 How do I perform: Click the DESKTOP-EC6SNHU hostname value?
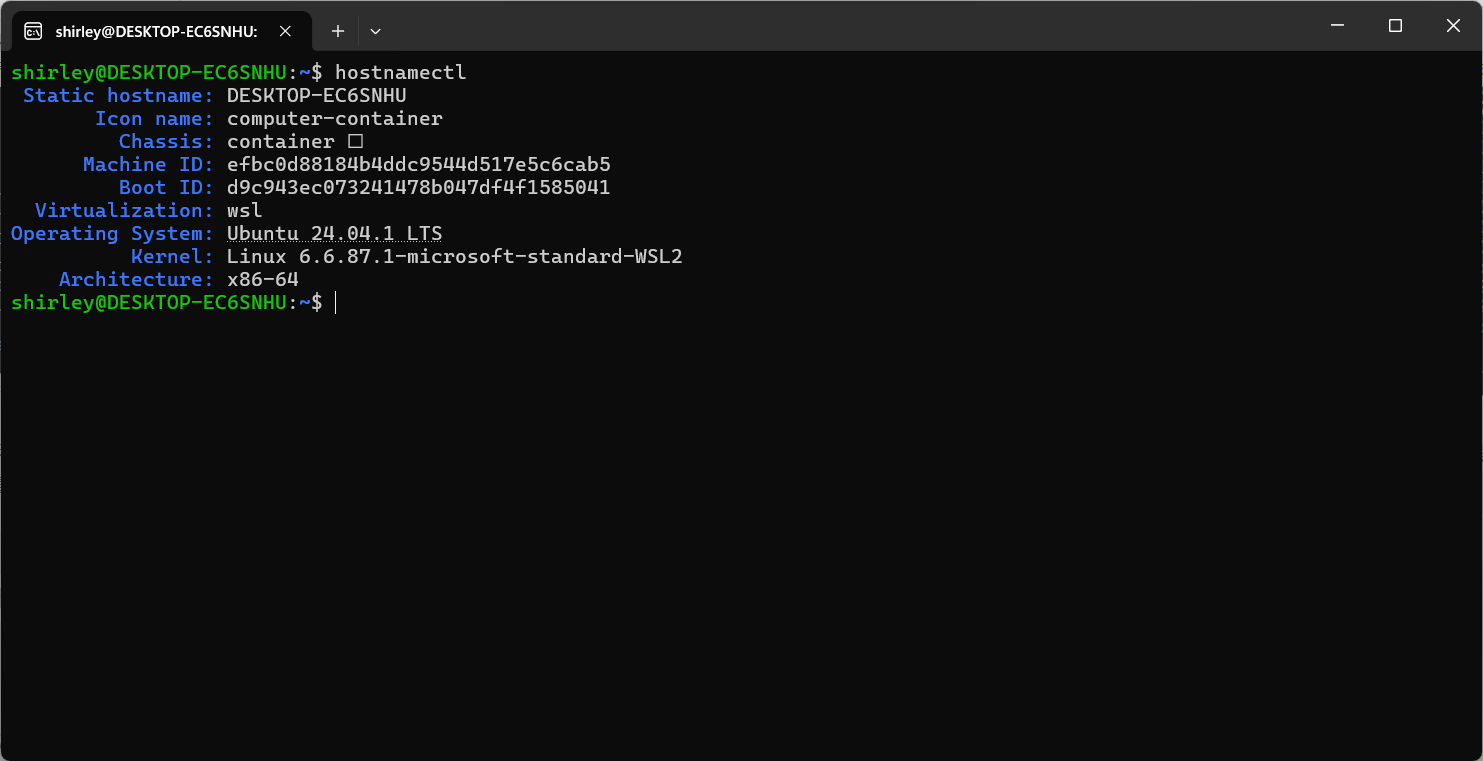316,95
